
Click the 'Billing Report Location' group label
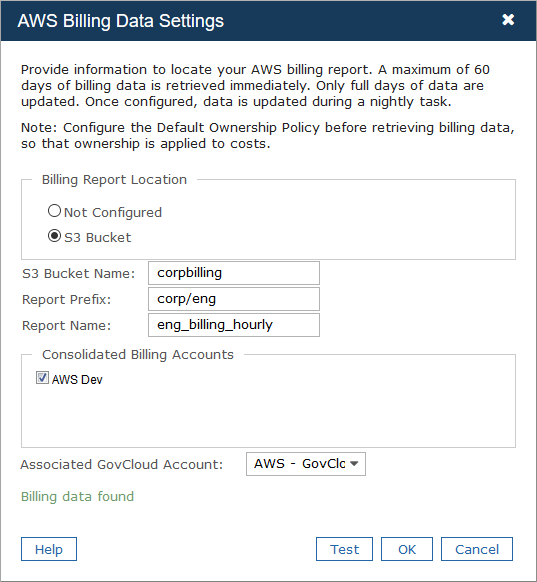pyautogui.click(x=114, y=180)
